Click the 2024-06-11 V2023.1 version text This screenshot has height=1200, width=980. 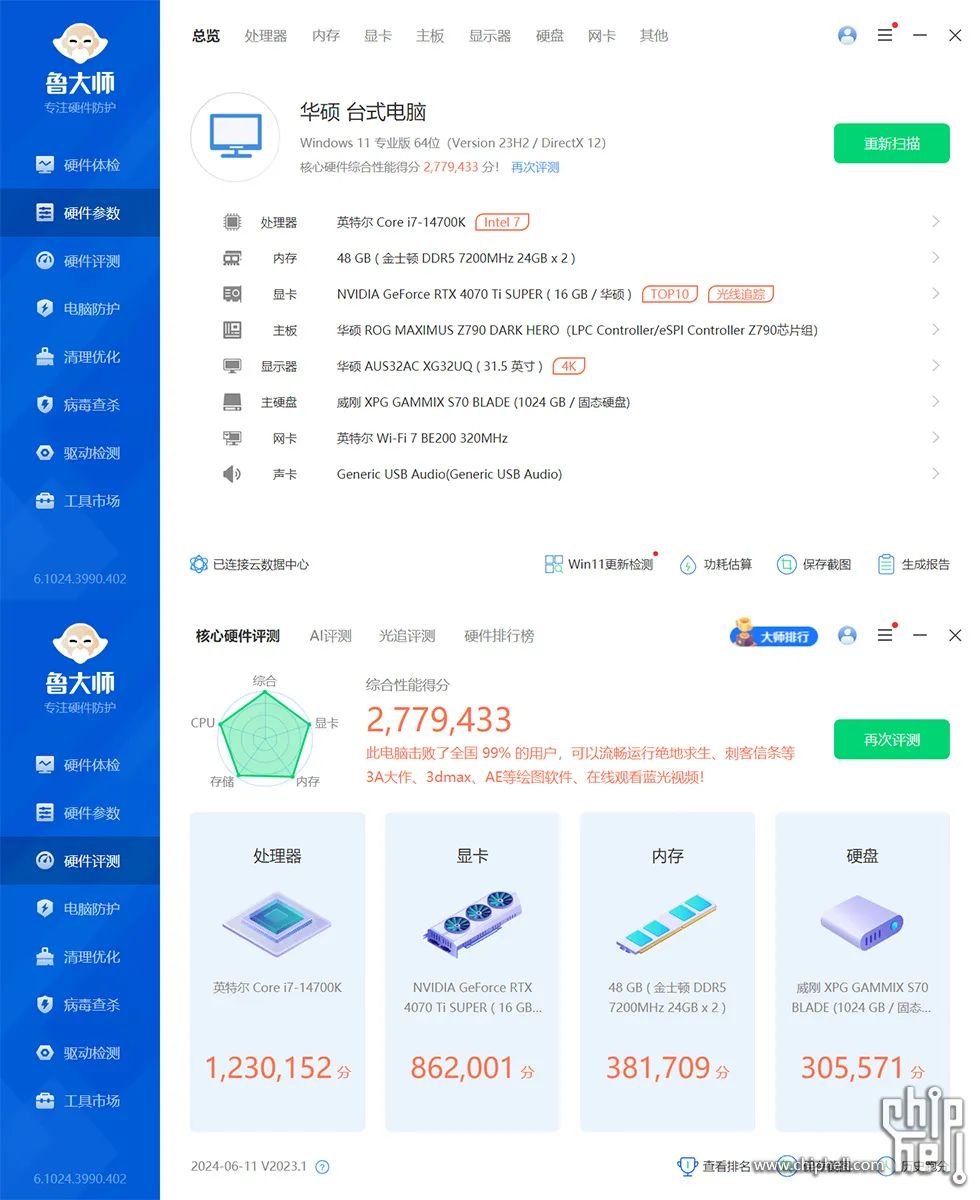coord(249,1167)
